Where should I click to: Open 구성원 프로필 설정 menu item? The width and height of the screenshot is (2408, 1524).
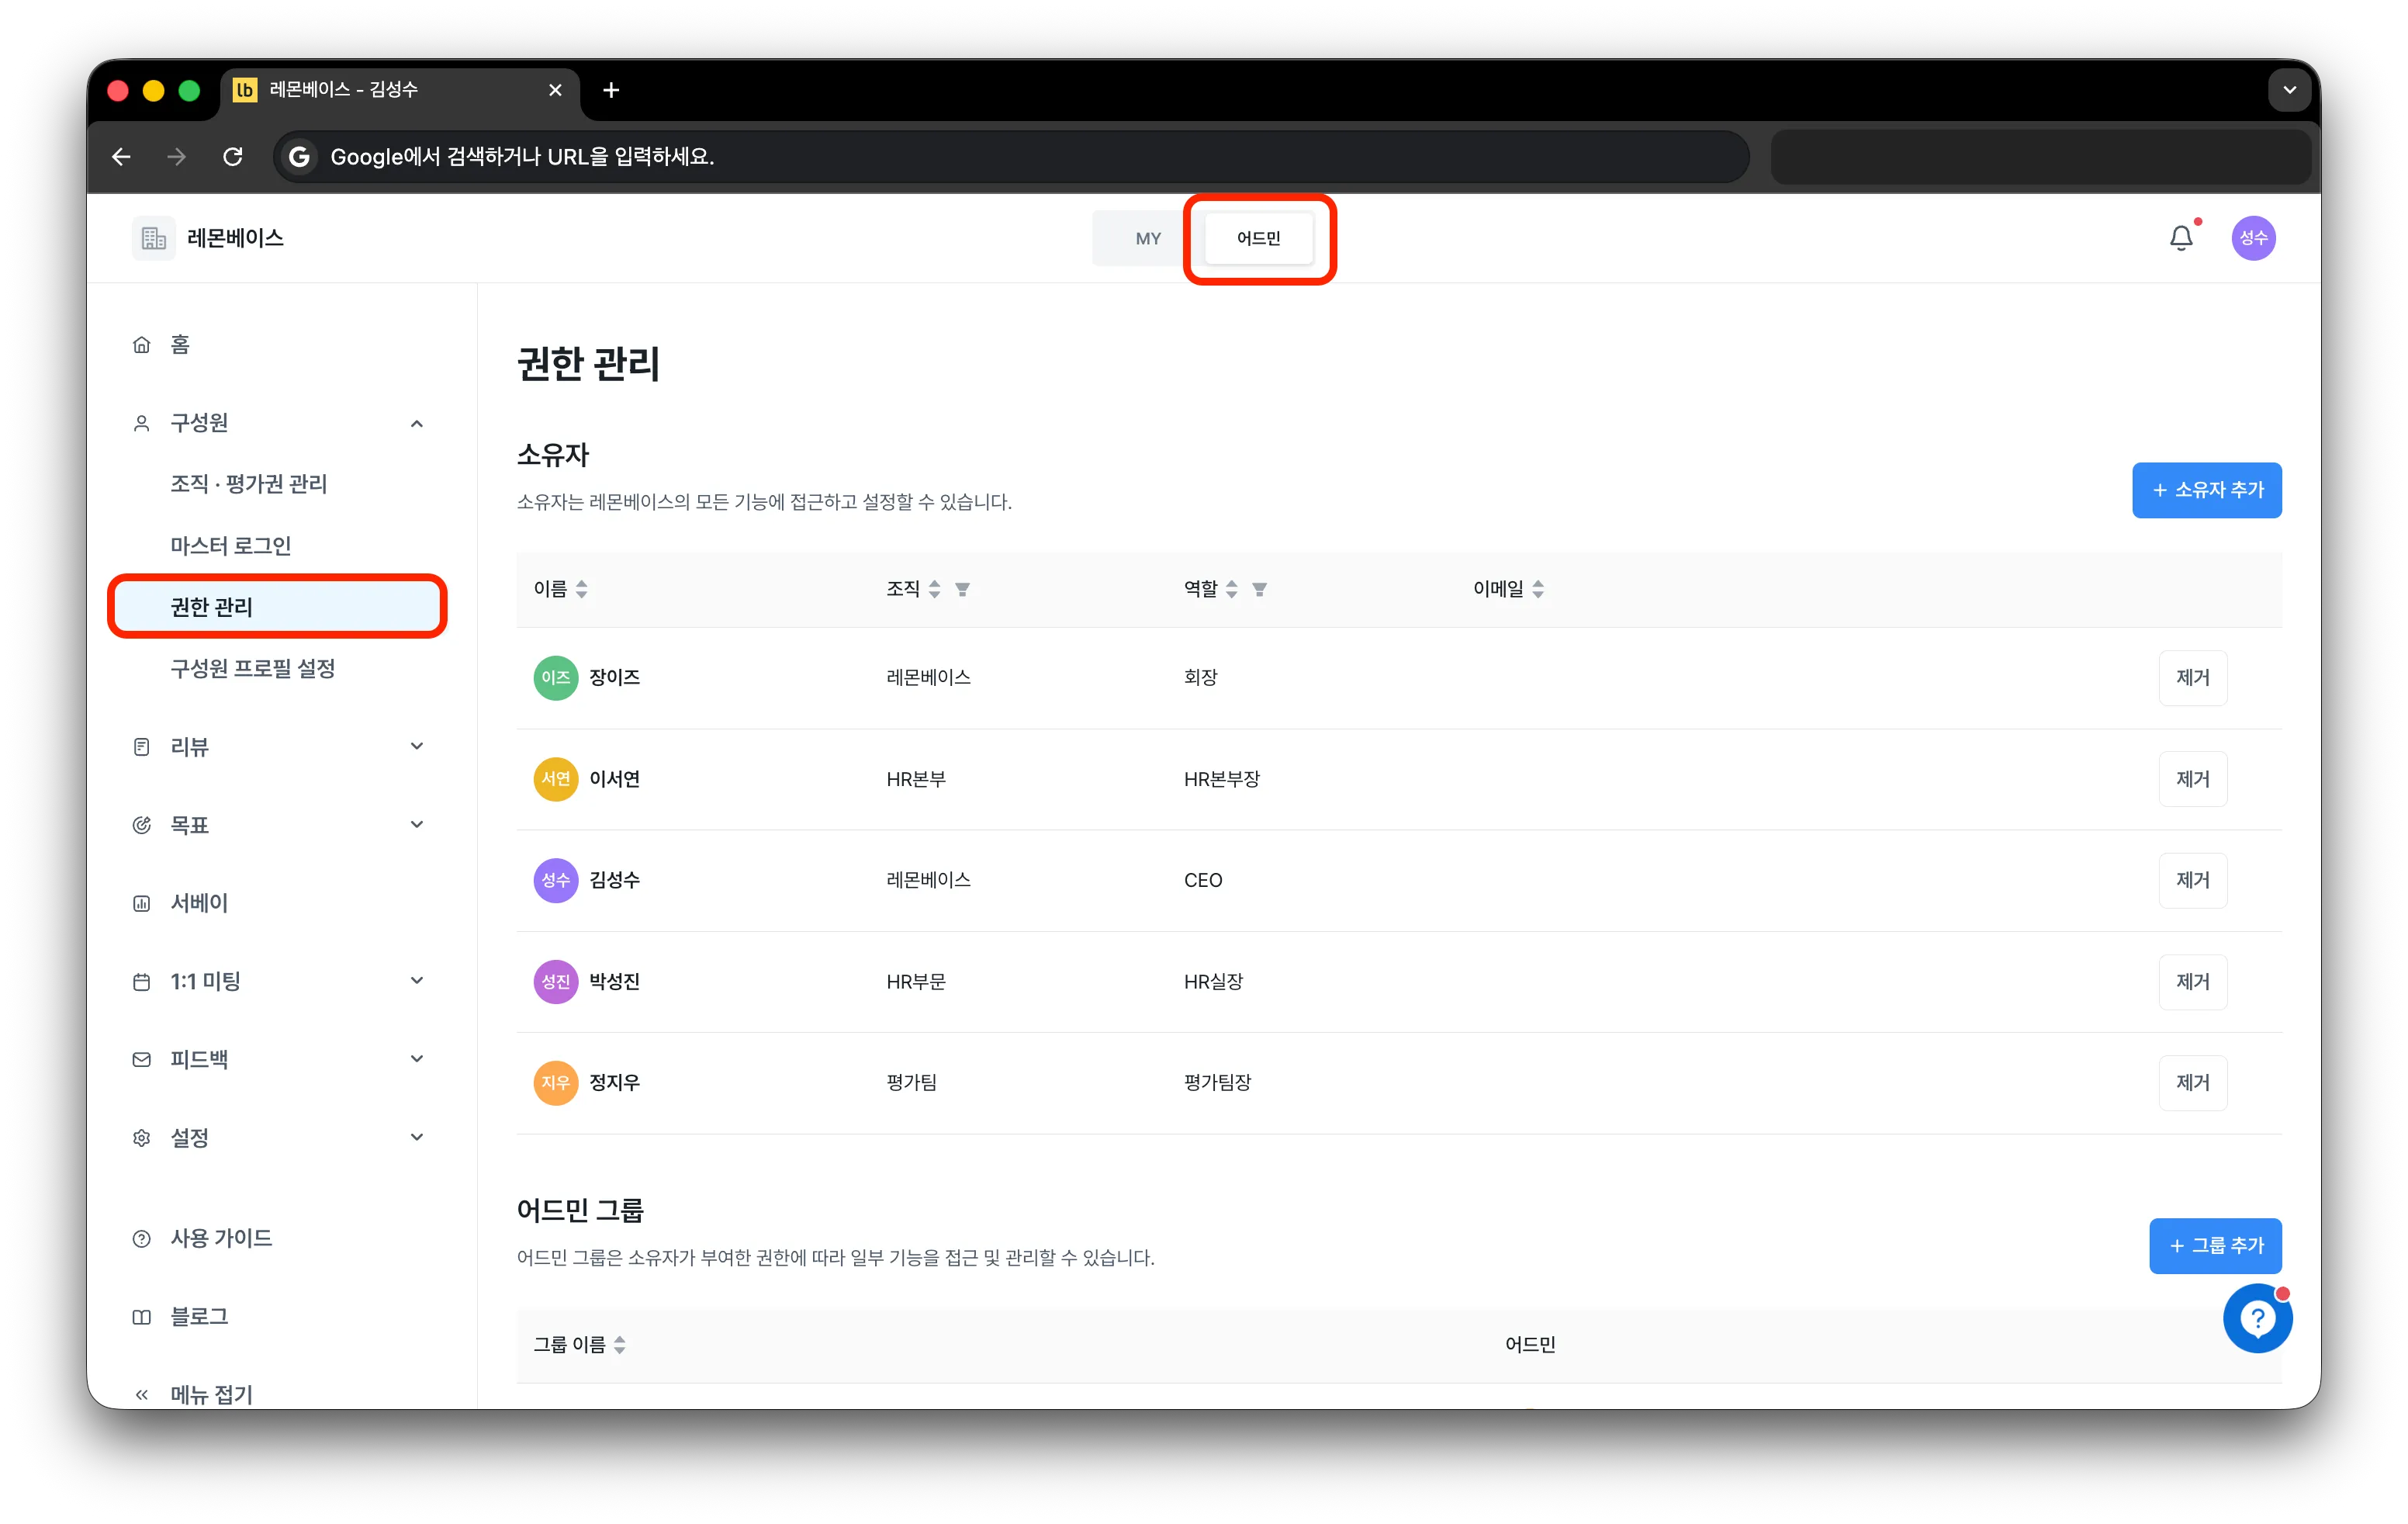253,669
